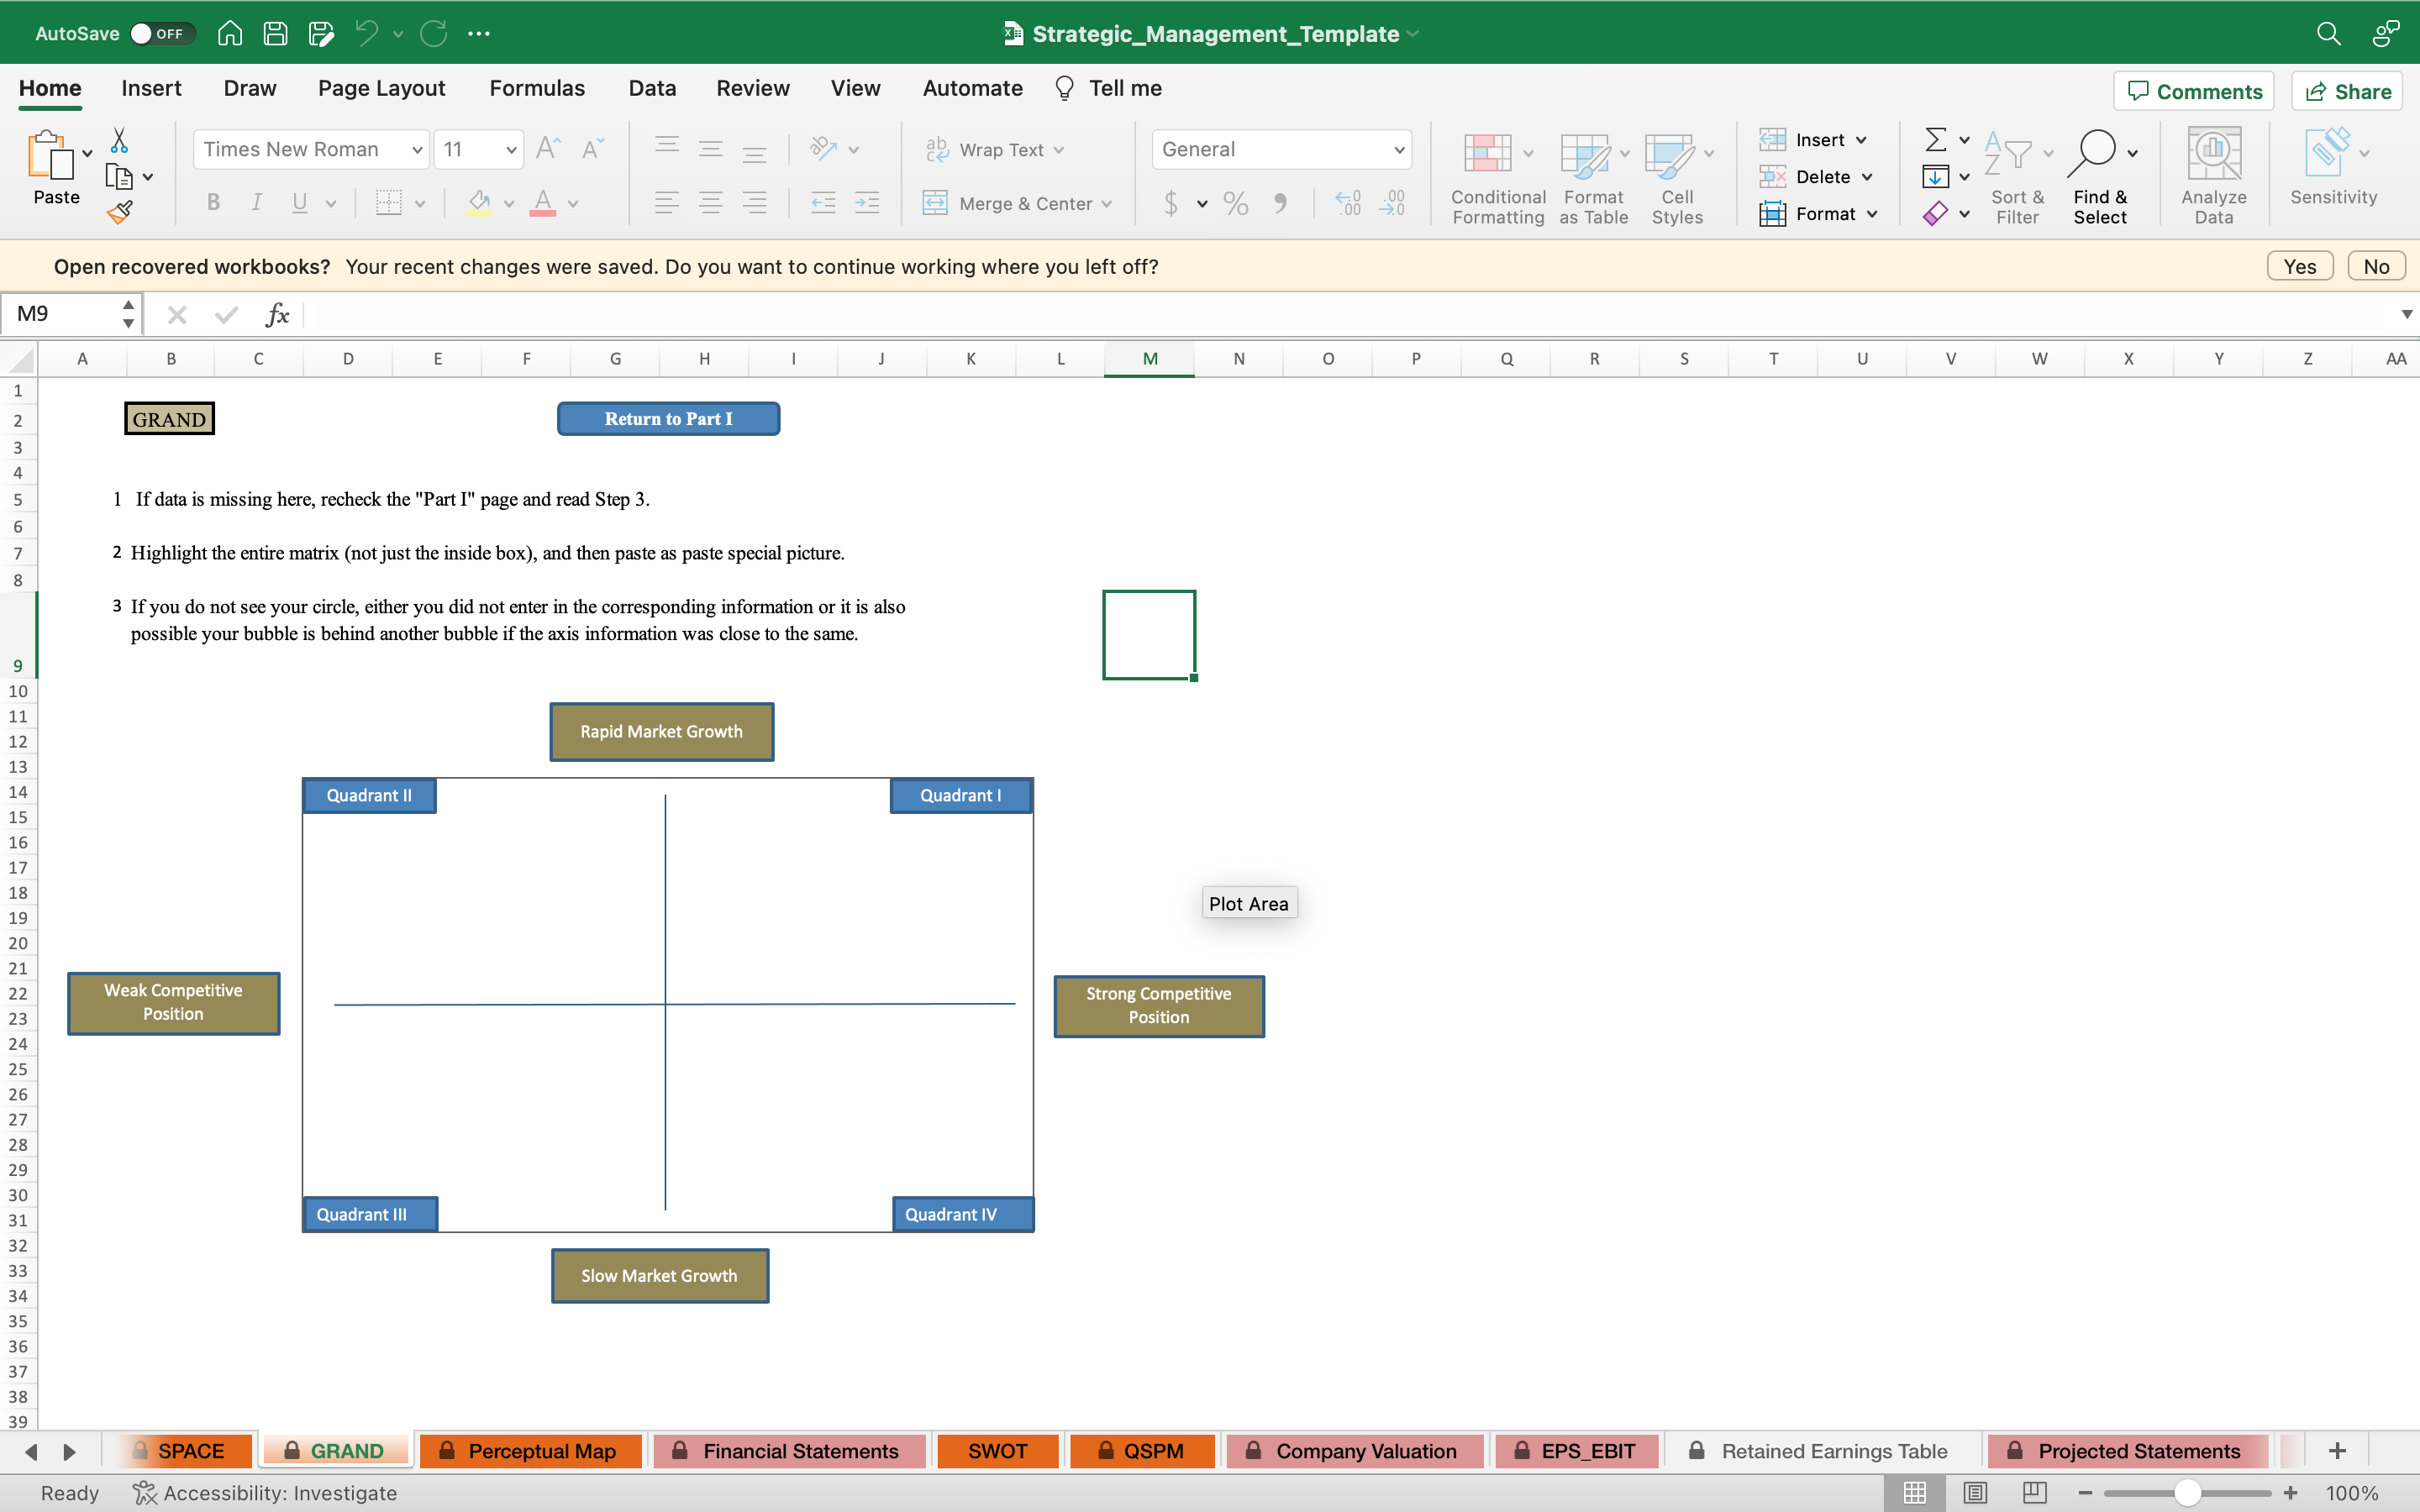Click the AutoSum icon
The height and width of the screenshot is (1512, 2420).
click(x=1934, y=139)
